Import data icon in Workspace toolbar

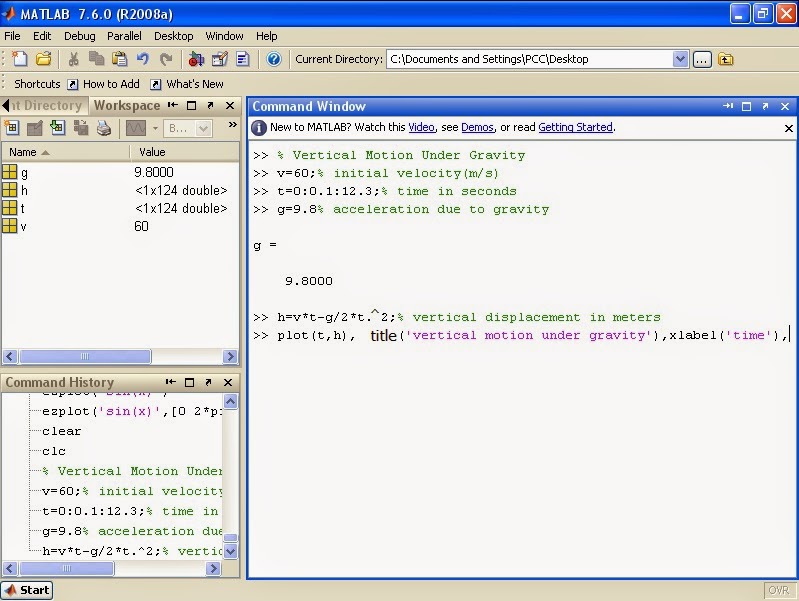58,127
